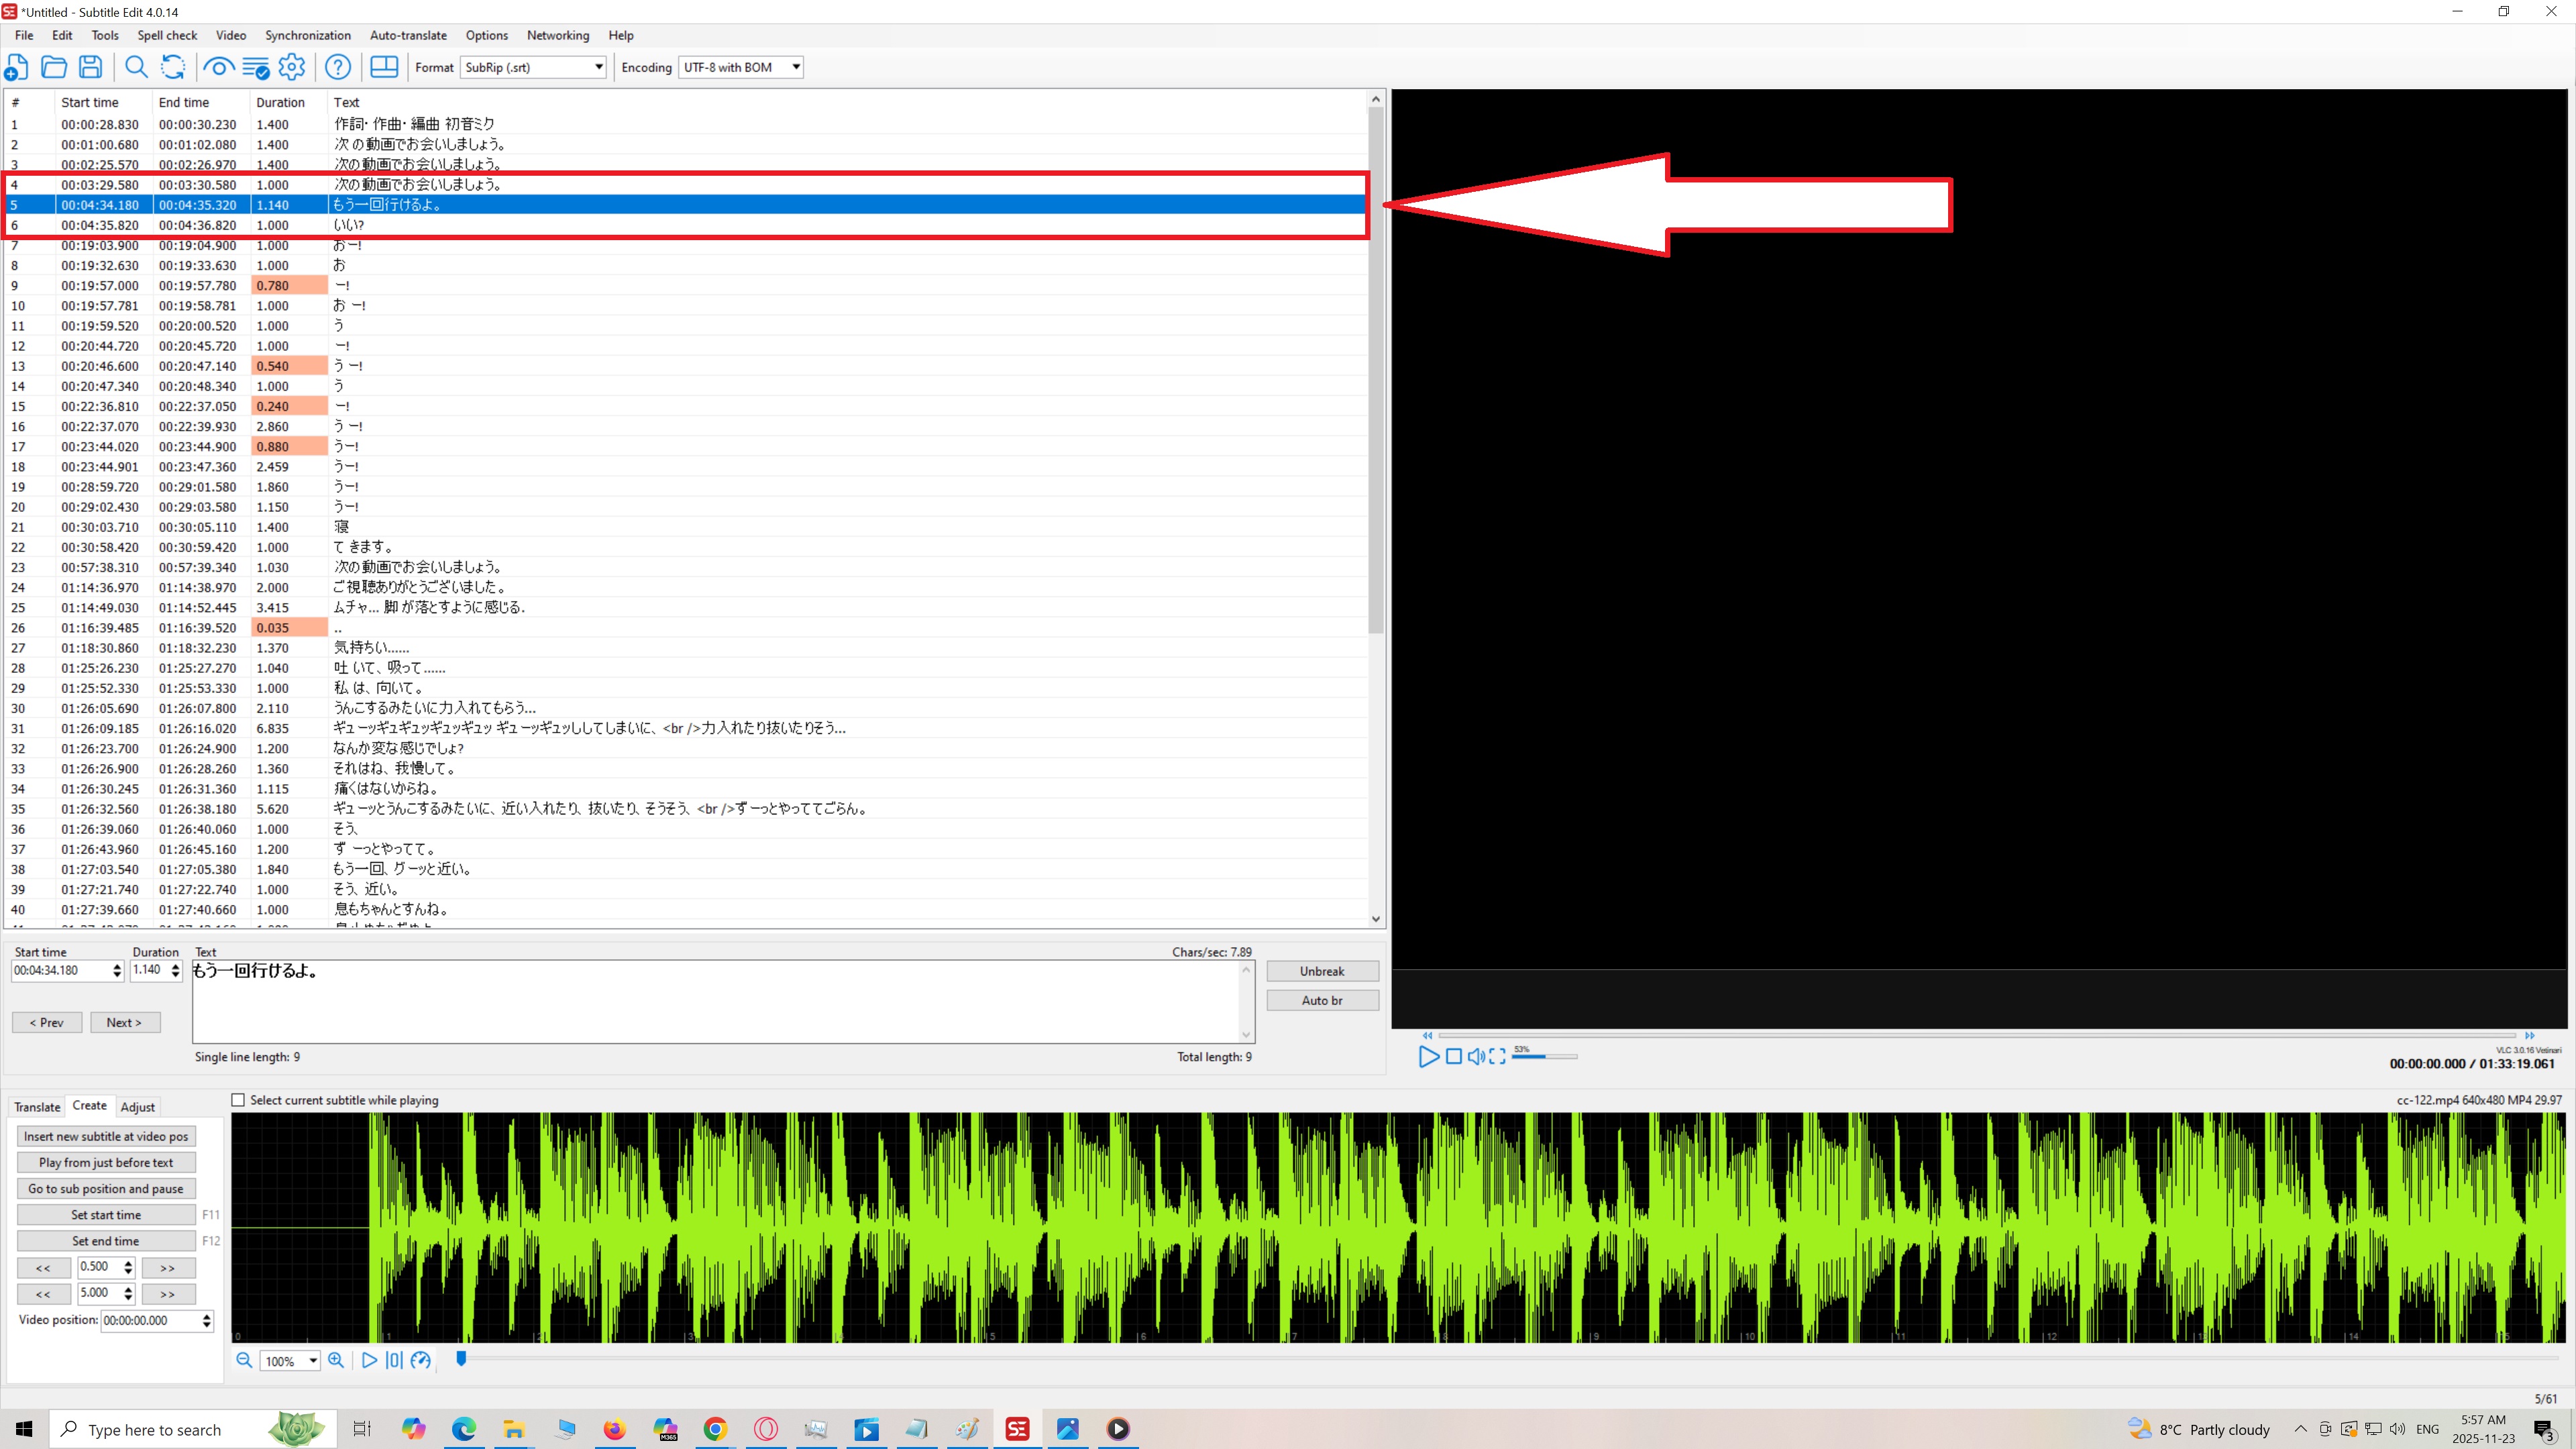Click the Replace circular arrows icon
The width and height of the screenshot is (2576, 1449).
(173, 67)
